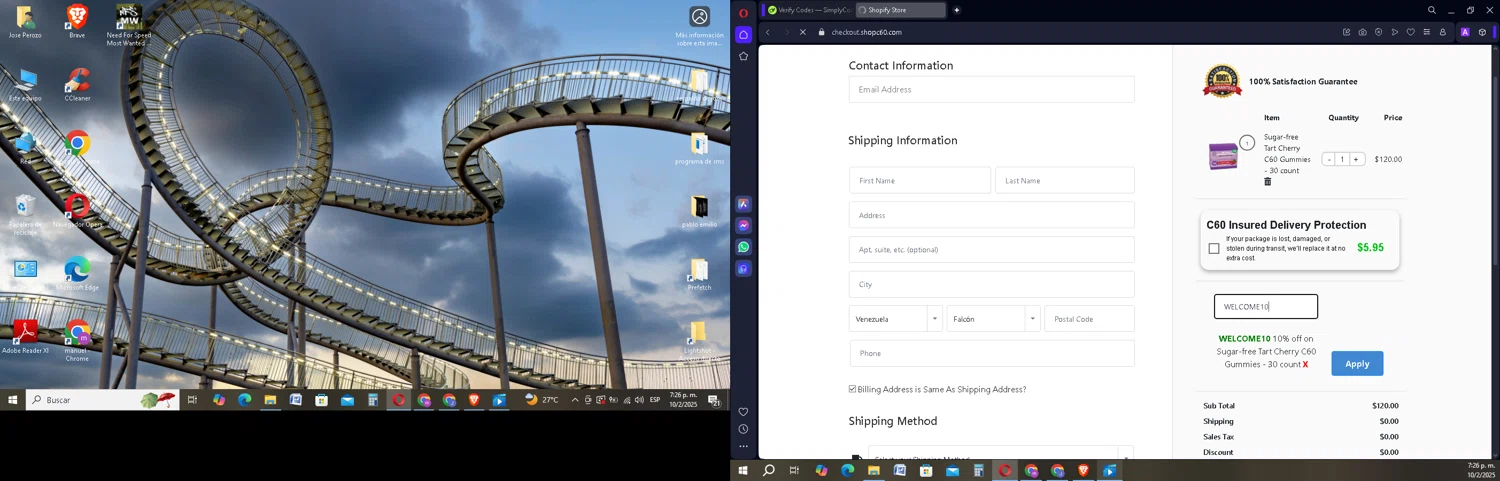Open the 27°C weather widget on taskbar
This screenshot has width=1500, height=481.
tap(542, 400)
